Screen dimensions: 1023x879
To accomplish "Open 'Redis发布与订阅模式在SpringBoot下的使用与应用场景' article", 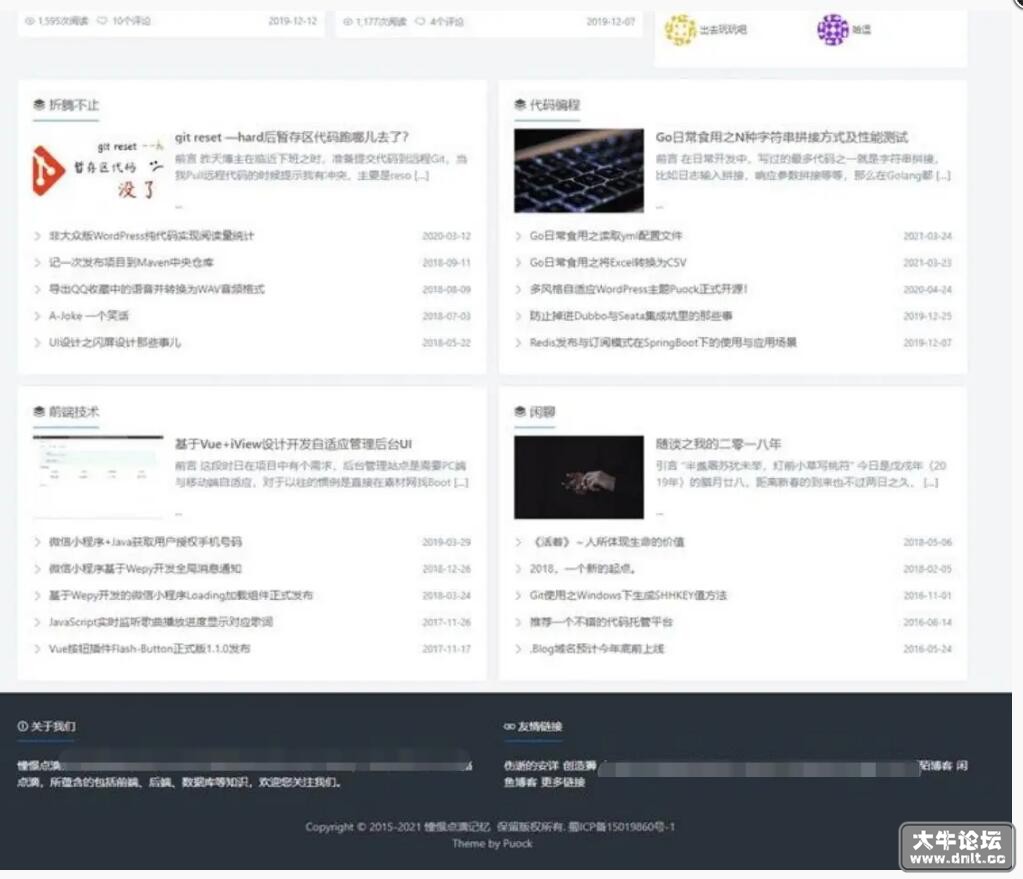I will coord(663,343).
